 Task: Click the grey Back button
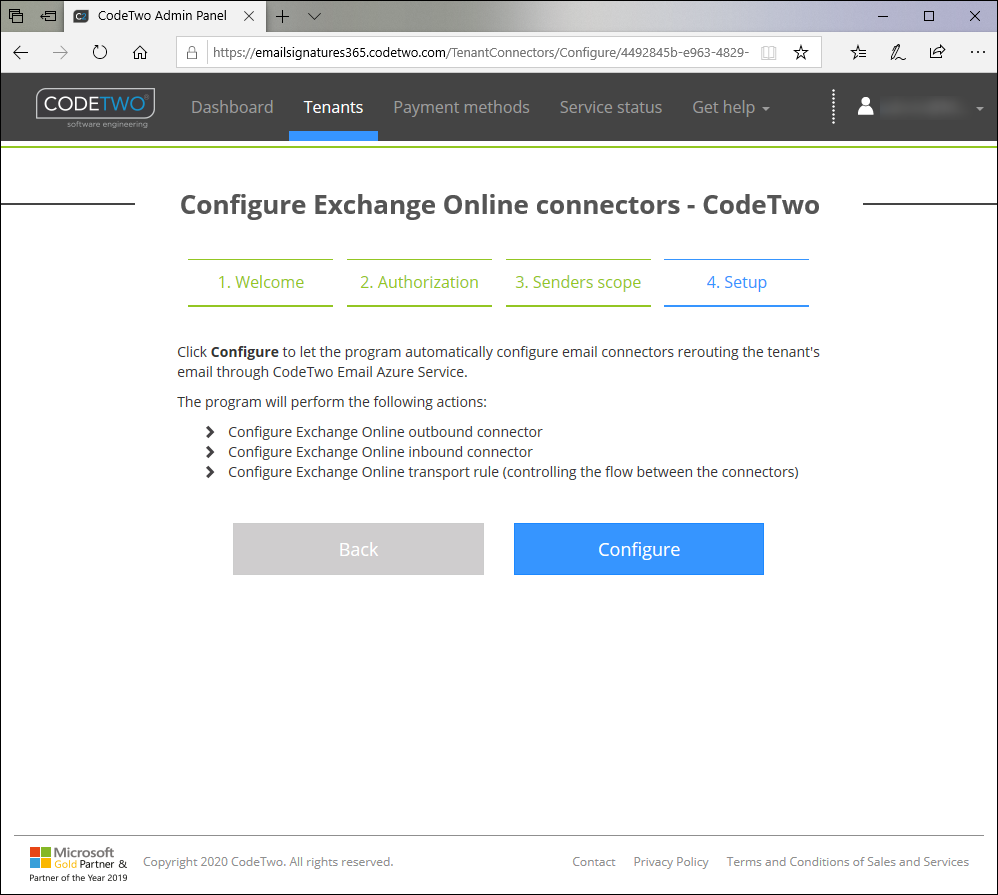click(x=358, y=549)
